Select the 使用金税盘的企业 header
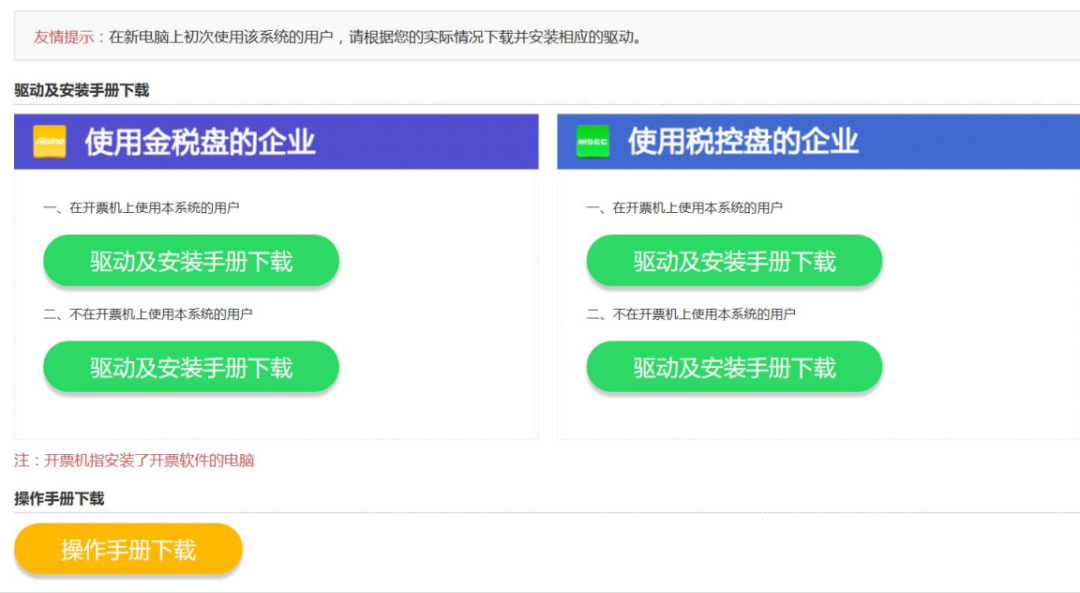Image resolution: width=1080 pixels, height=593 pixels. pos(276,141)
